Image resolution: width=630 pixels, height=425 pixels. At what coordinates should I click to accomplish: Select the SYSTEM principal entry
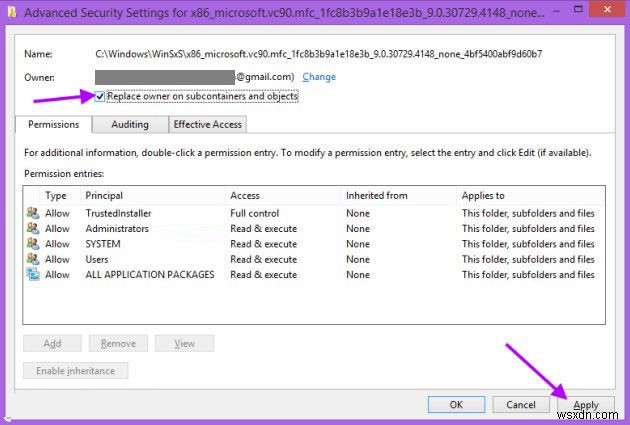(103, 244)
